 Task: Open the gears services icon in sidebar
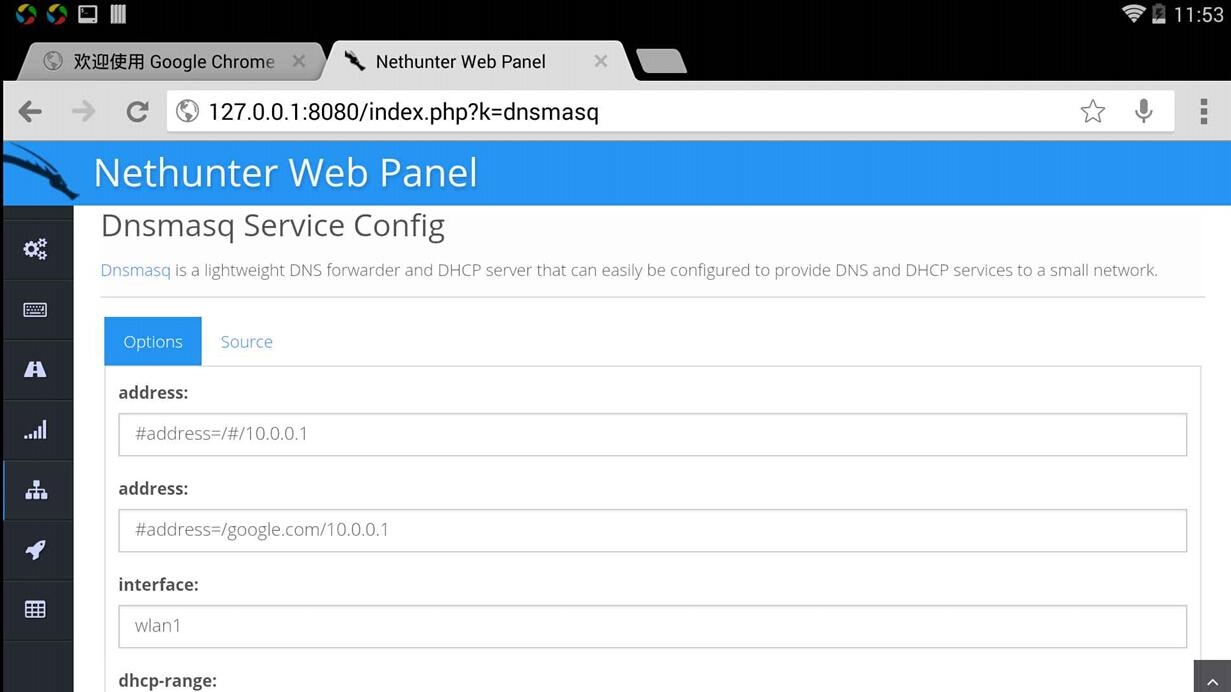point(36,249)
